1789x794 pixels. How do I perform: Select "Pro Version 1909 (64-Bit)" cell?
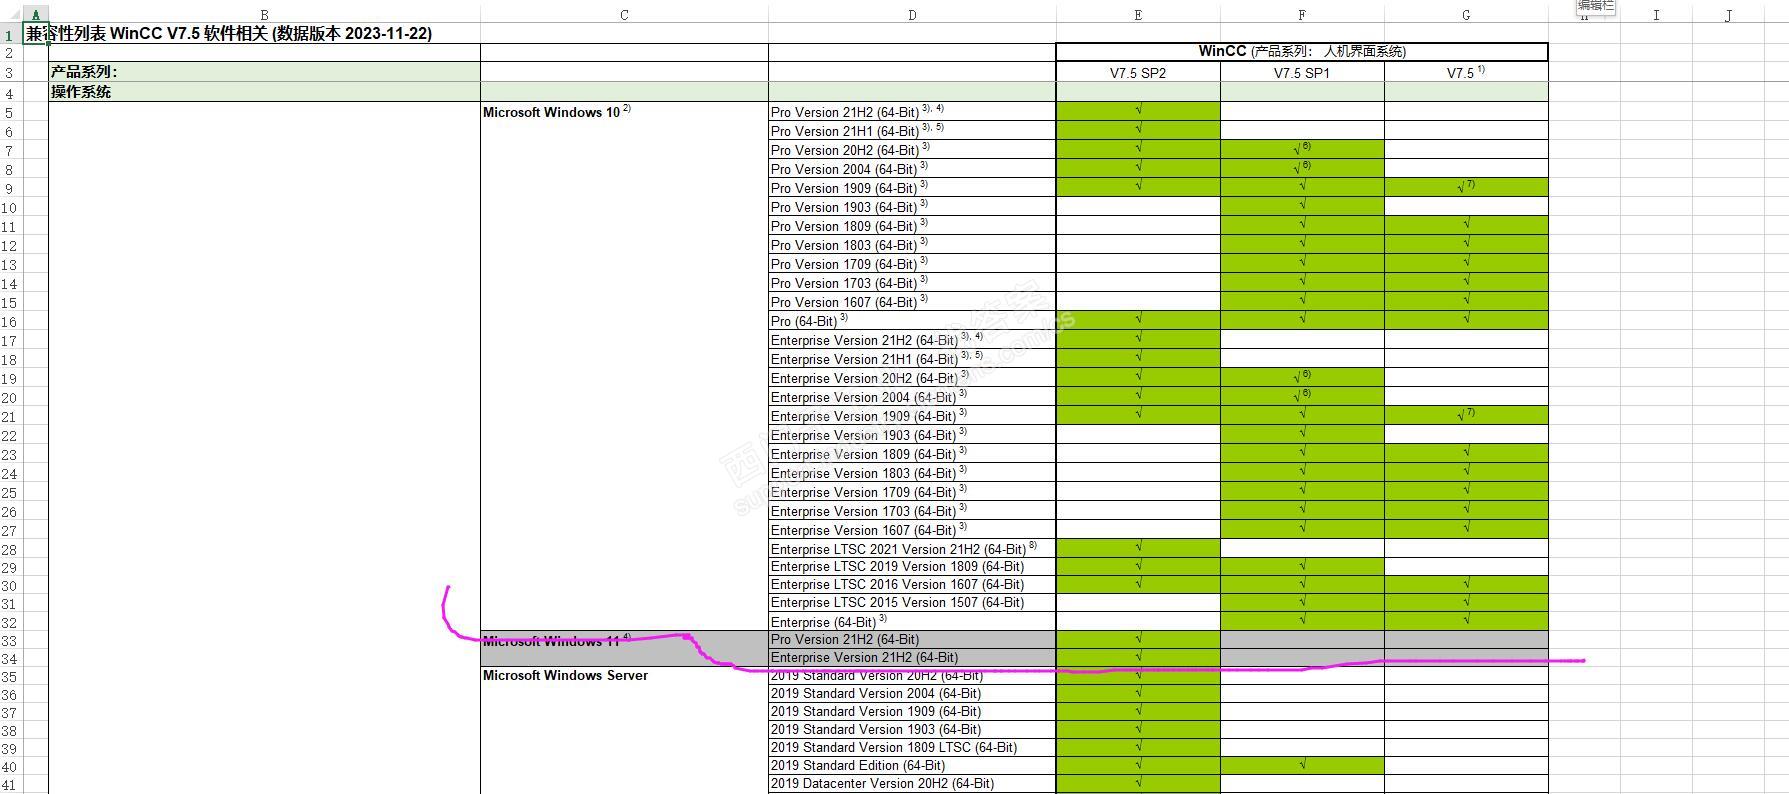(912, 188)
